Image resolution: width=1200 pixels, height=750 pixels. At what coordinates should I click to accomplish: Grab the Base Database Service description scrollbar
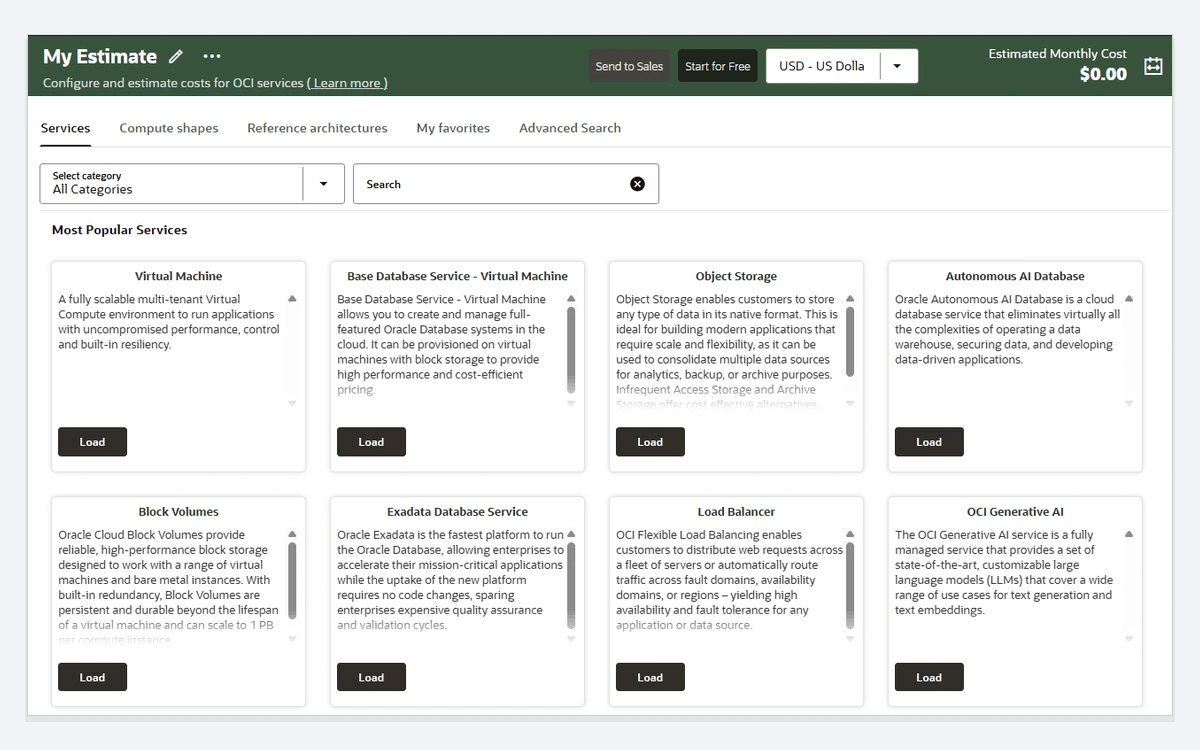coord(571,350)
